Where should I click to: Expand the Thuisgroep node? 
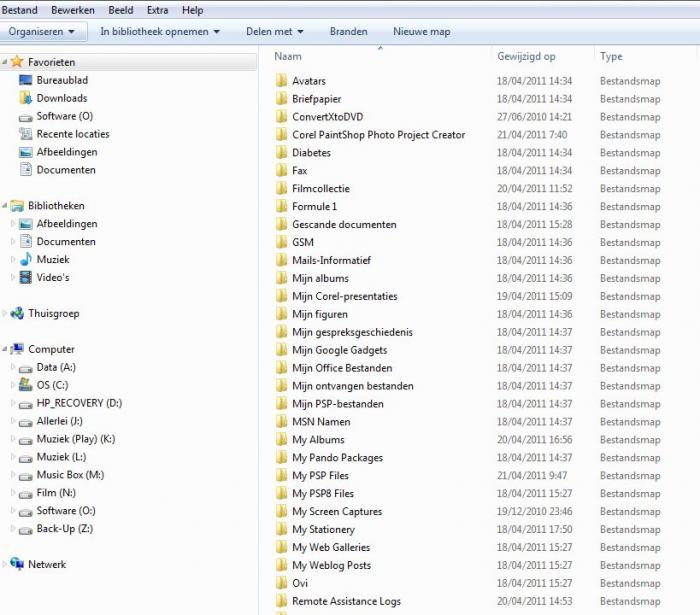tap(5, 313)
